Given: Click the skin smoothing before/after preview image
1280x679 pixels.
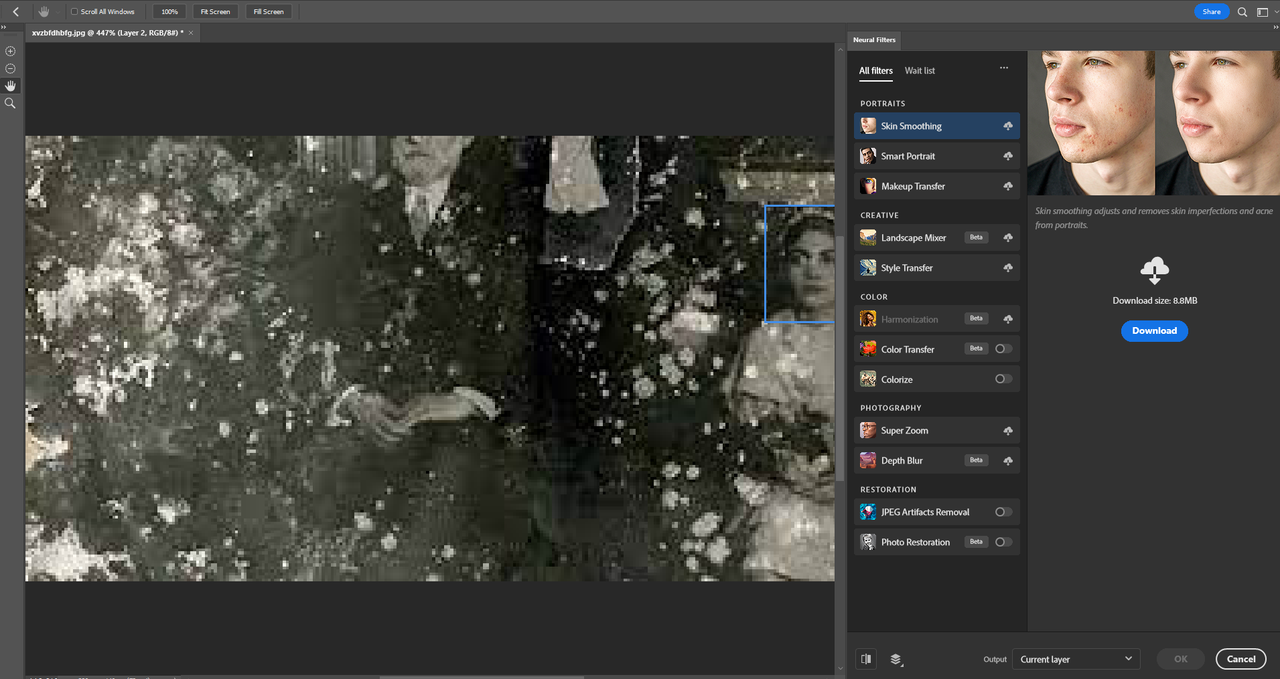Looking at the screenshot, I should click(1154, 123).
